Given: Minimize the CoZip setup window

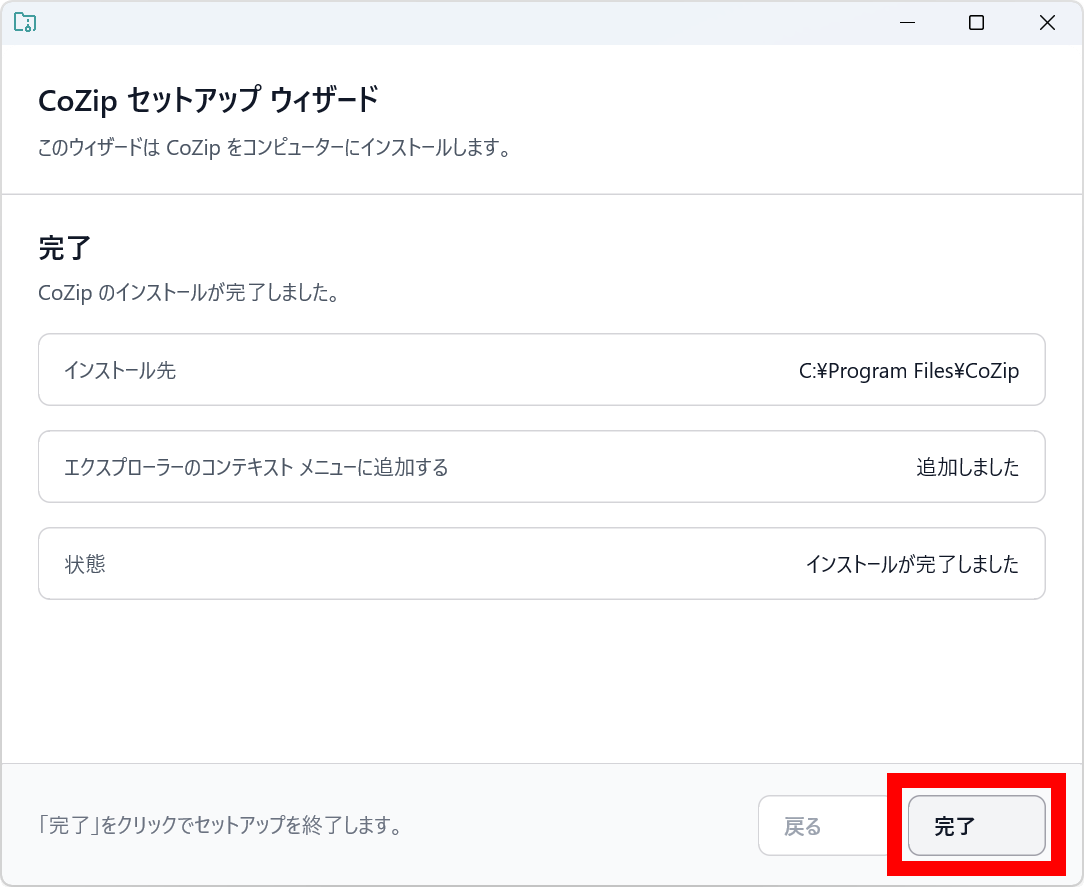Looking at the screenshot, I should (907, 23).
